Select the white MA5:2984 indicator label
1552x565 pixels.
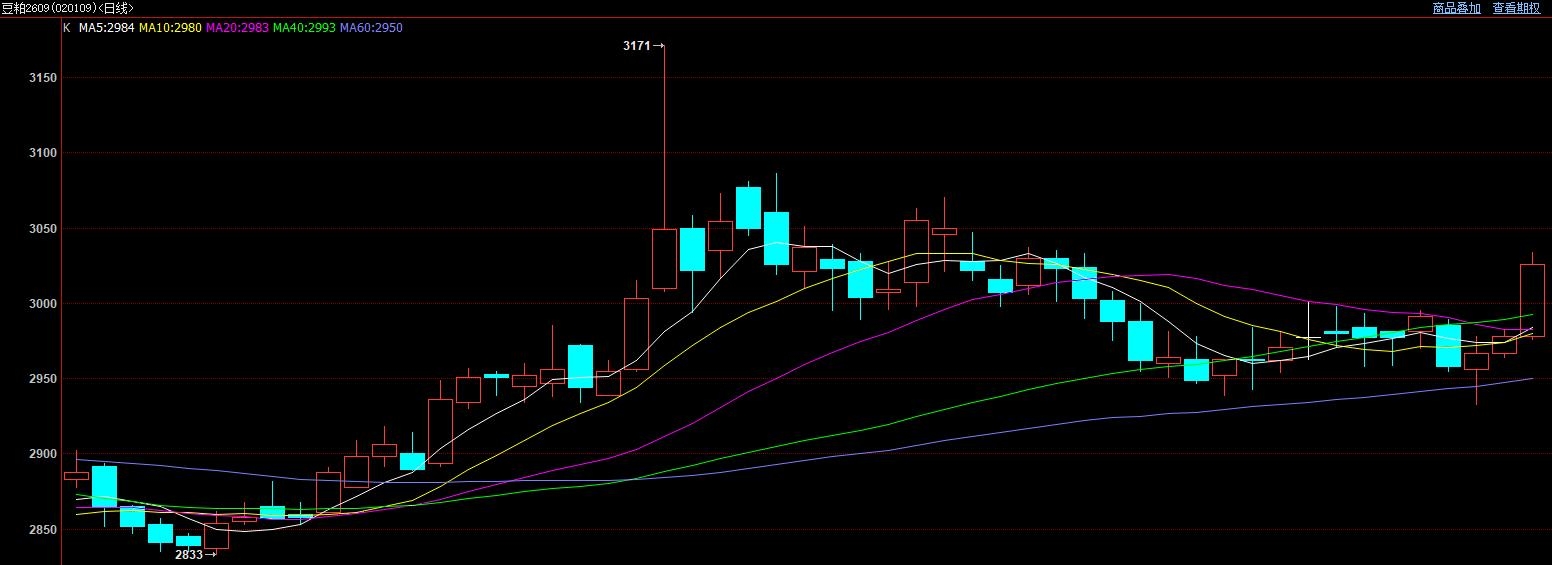click(106, 28)
